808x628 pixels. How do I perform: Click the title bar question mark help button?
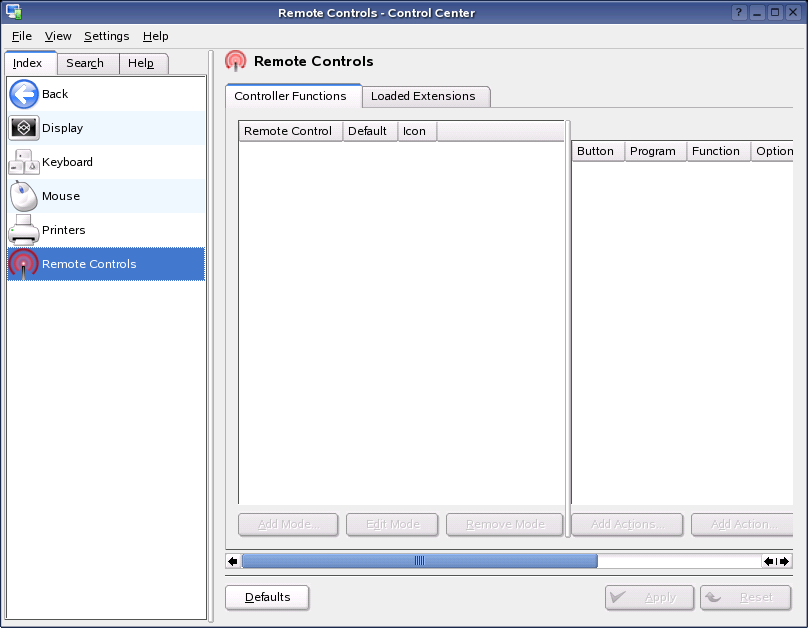739,12
